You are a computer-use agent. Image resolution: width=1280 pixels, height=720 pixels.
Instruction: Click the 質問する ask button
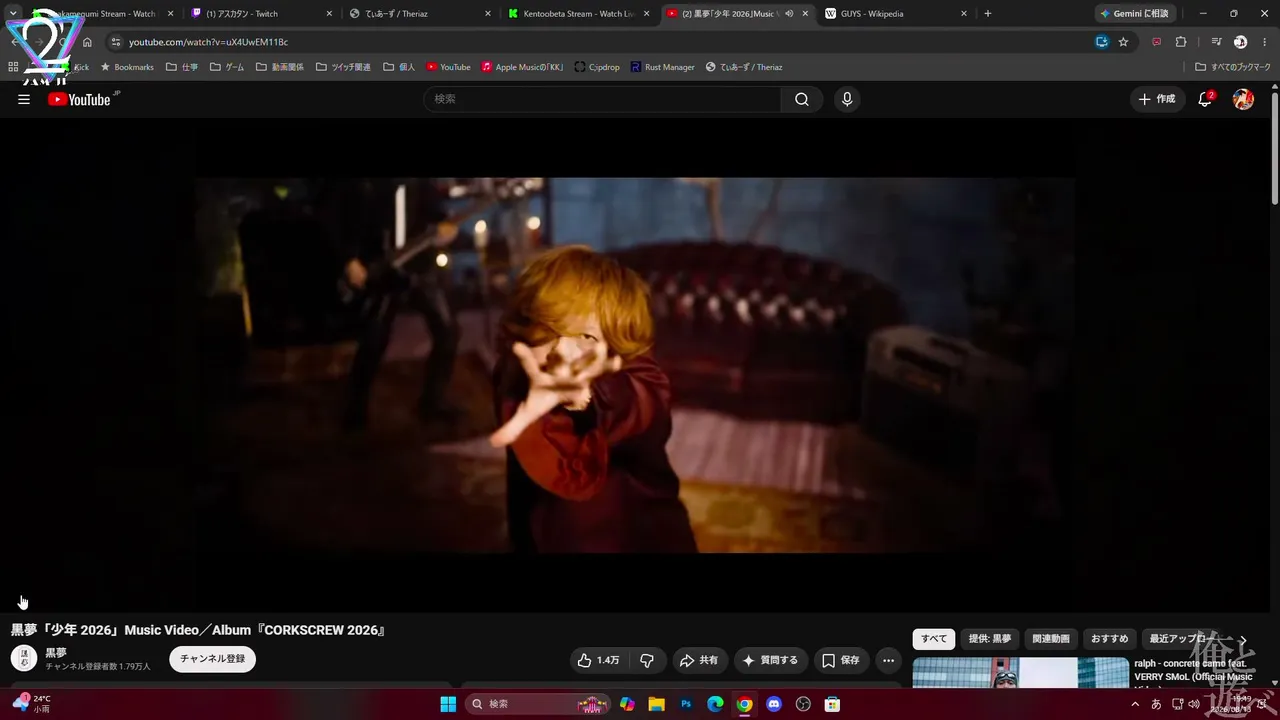(x=770, y=660)
